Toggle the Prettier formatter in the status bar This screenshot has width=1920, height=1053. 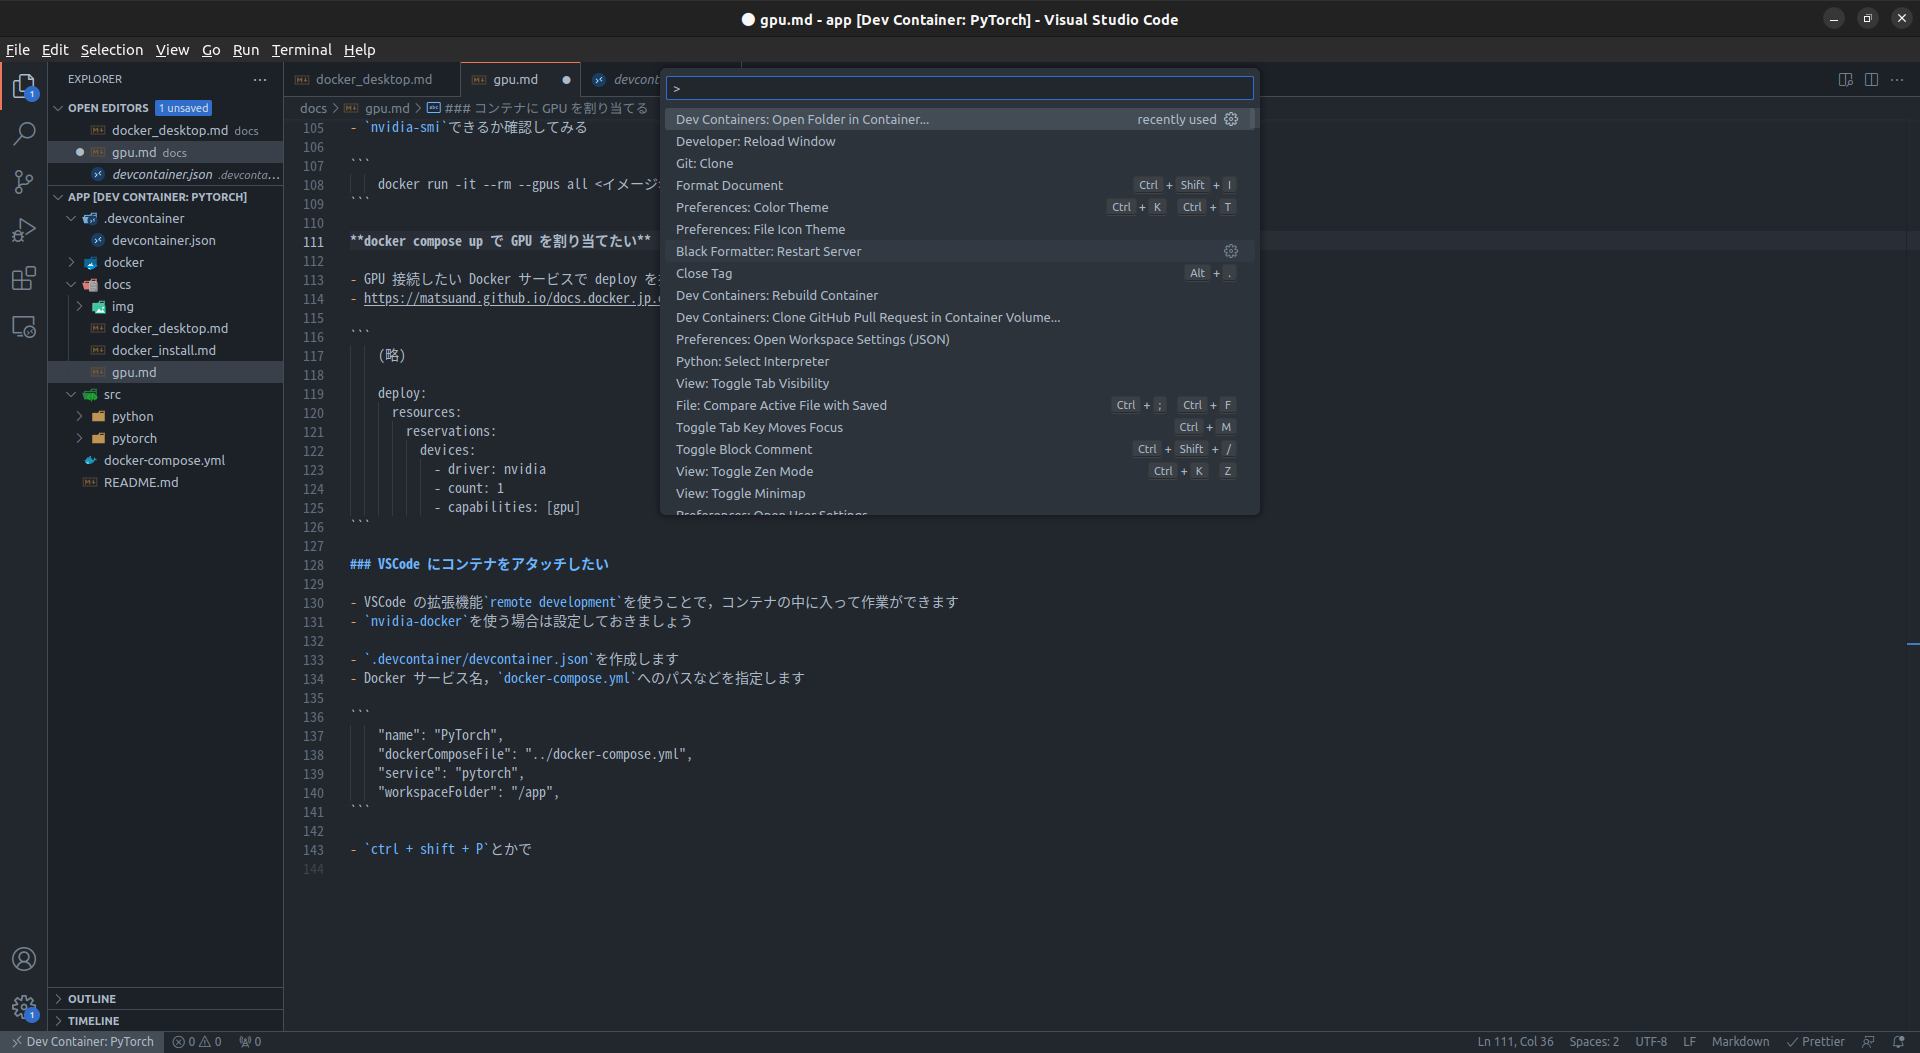1816,1041
